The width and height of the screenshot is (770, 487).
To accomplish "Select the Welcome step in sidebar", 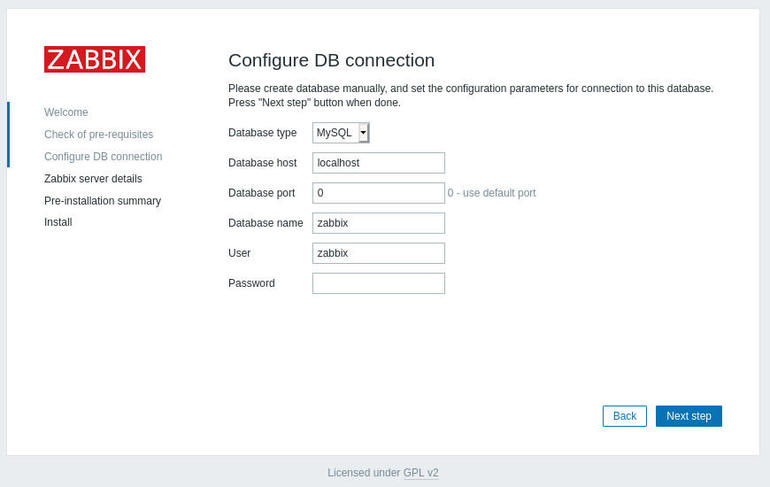I will click(66, 112).
